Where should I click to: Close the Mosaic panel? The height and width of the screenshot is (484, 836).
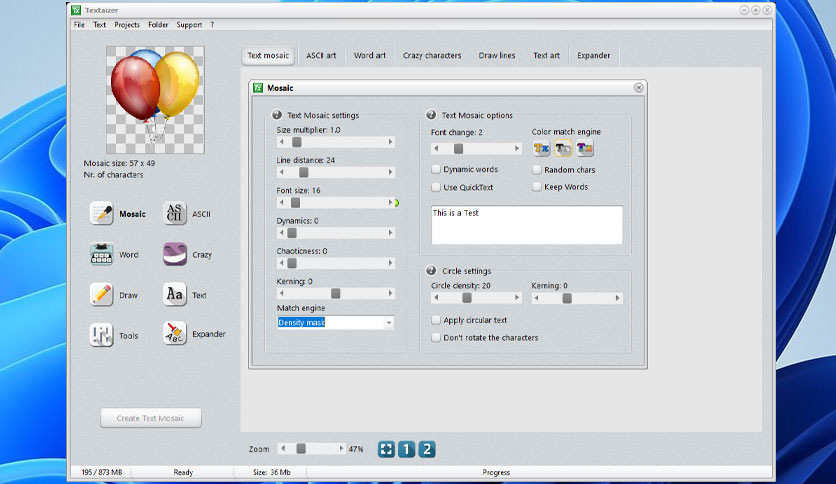[638, 87]
